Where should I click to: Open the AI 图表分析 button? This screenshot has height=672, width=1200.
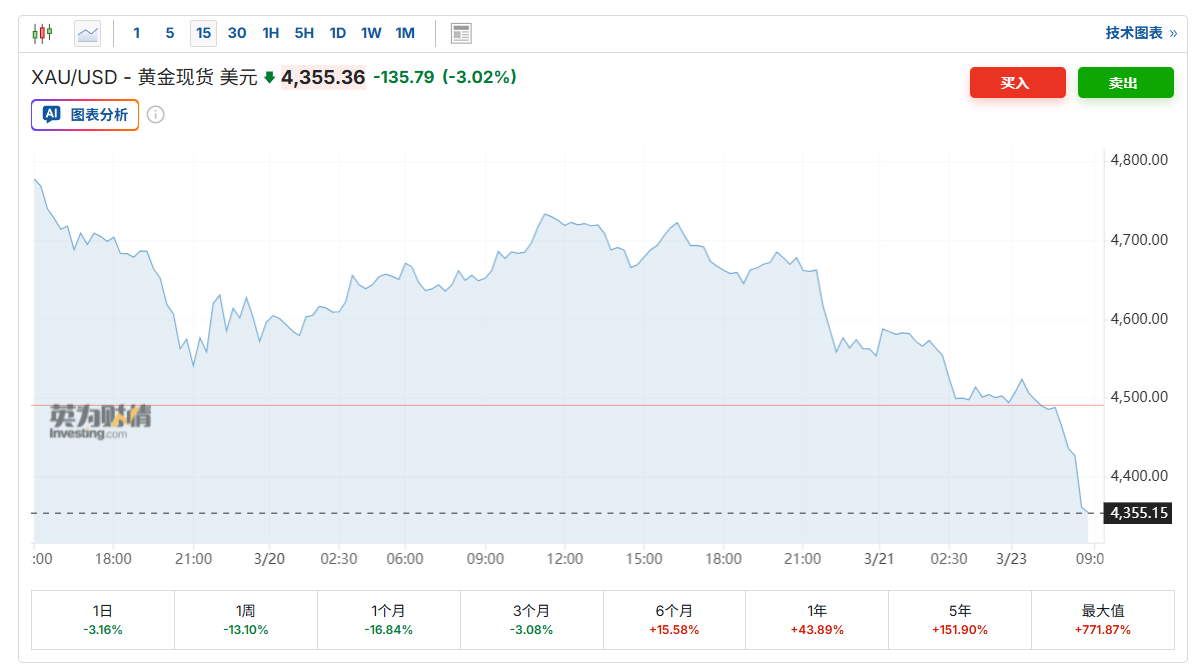pyautogui.click(x=85, y=114)
